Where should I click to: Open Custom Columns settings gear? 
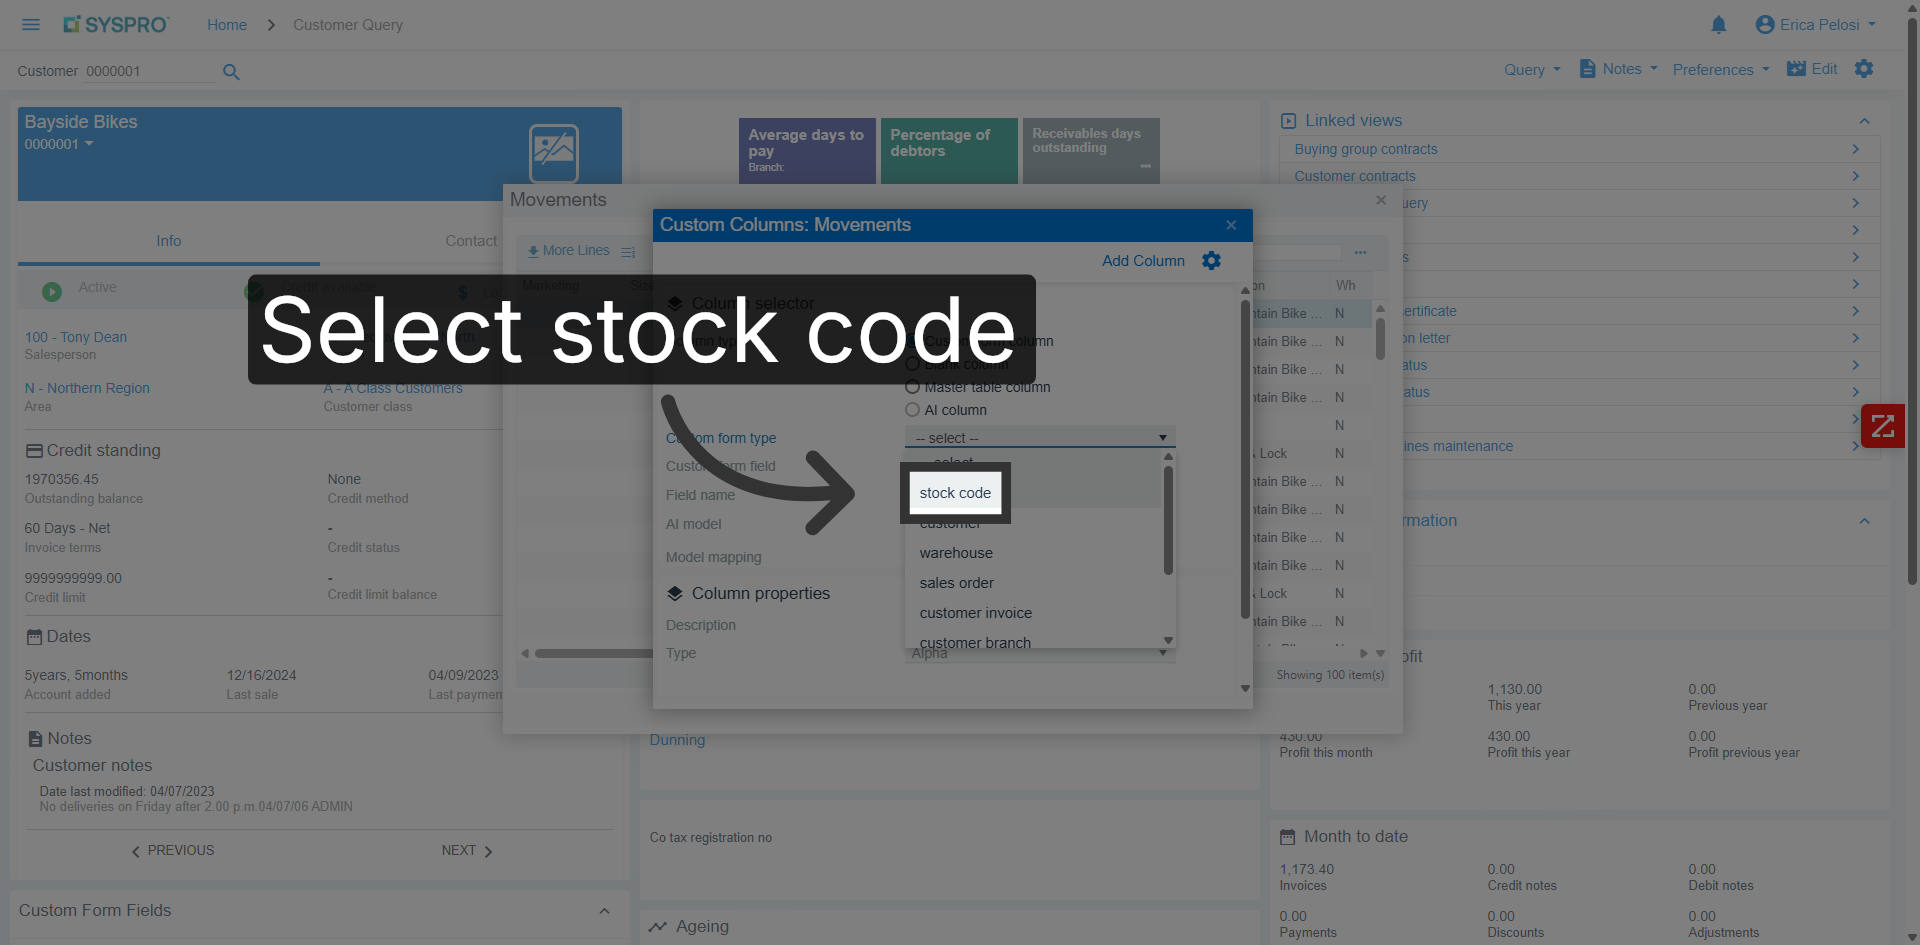[1211, 261]
